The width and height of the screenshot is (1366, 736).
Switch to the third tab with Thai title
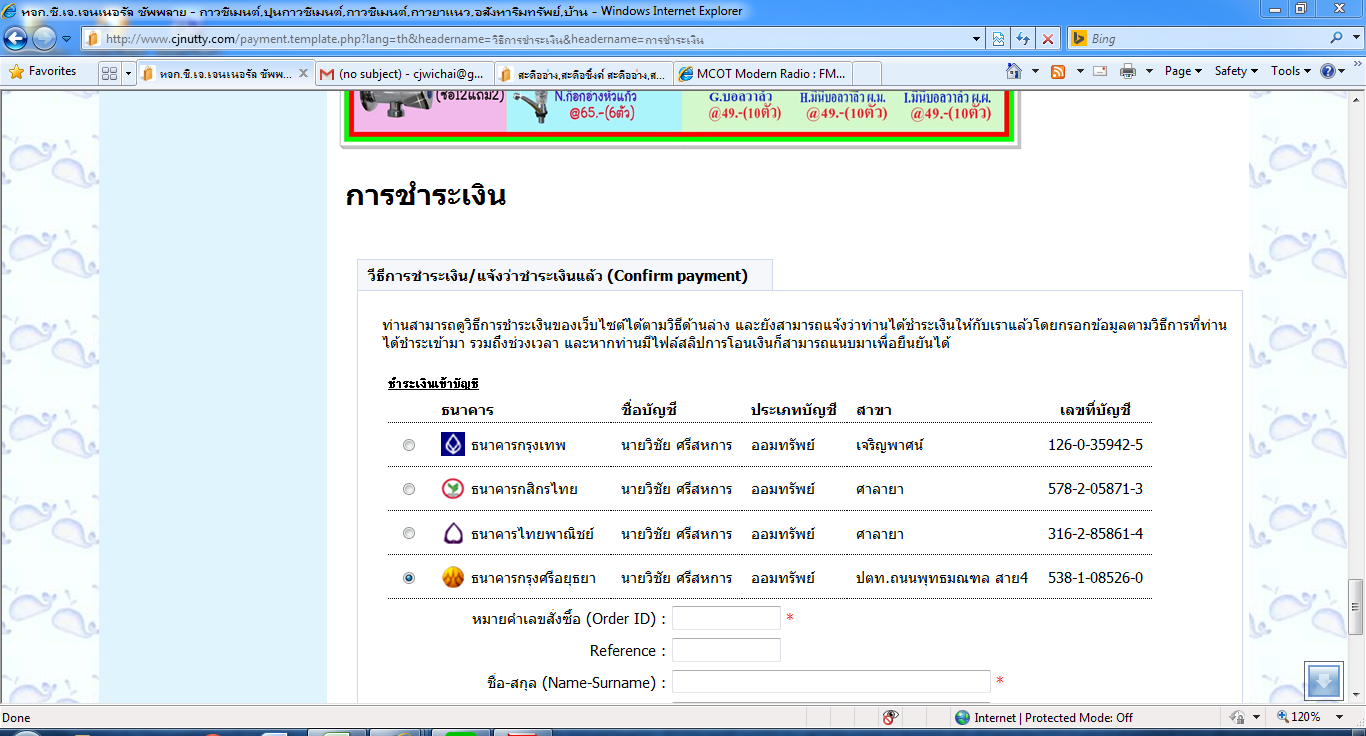click(582, 73)
